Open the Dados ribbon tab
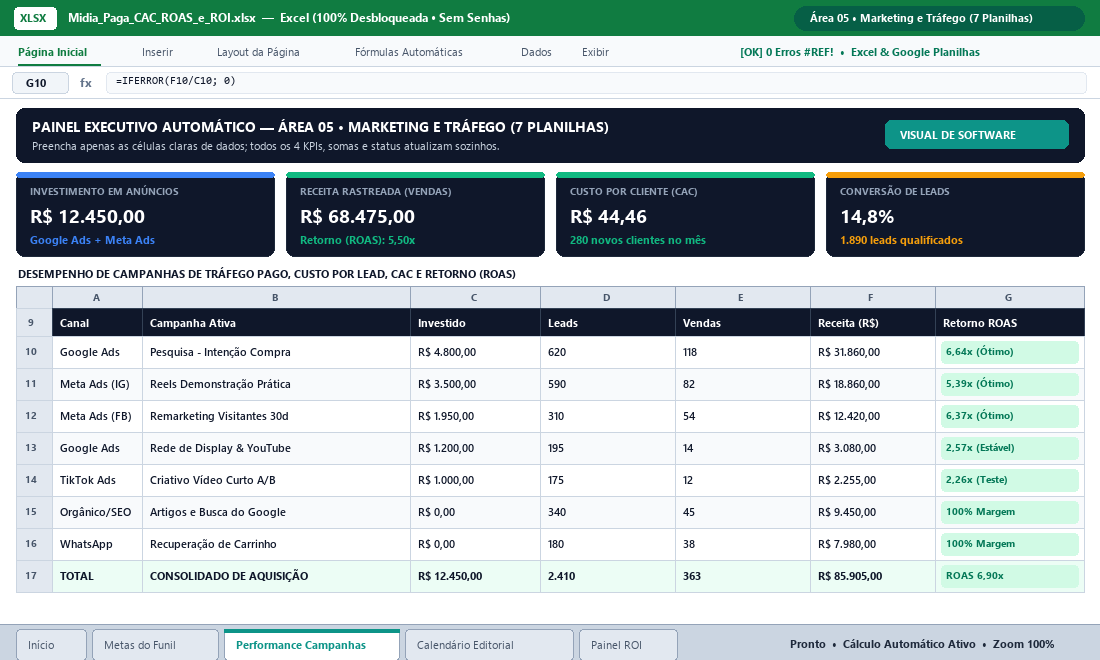This screenshot has width=1100, height=660. [537, 52]
